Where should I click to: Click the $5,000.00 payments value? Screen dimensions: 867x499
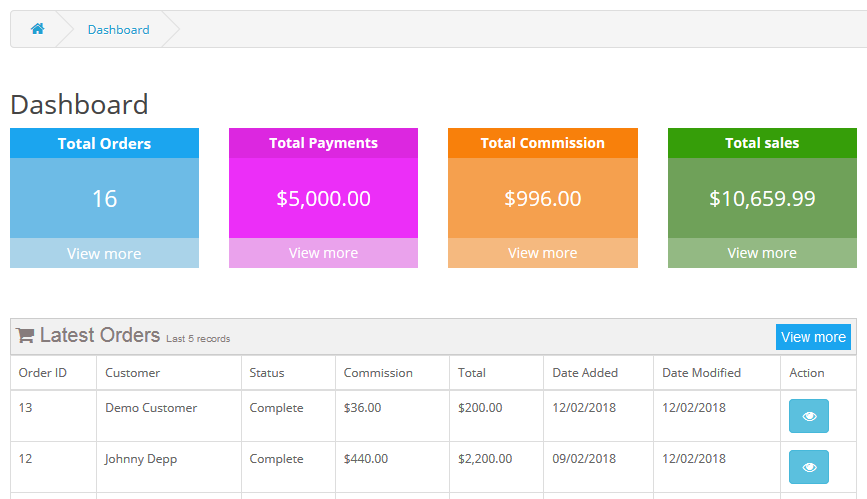[323, 199]
